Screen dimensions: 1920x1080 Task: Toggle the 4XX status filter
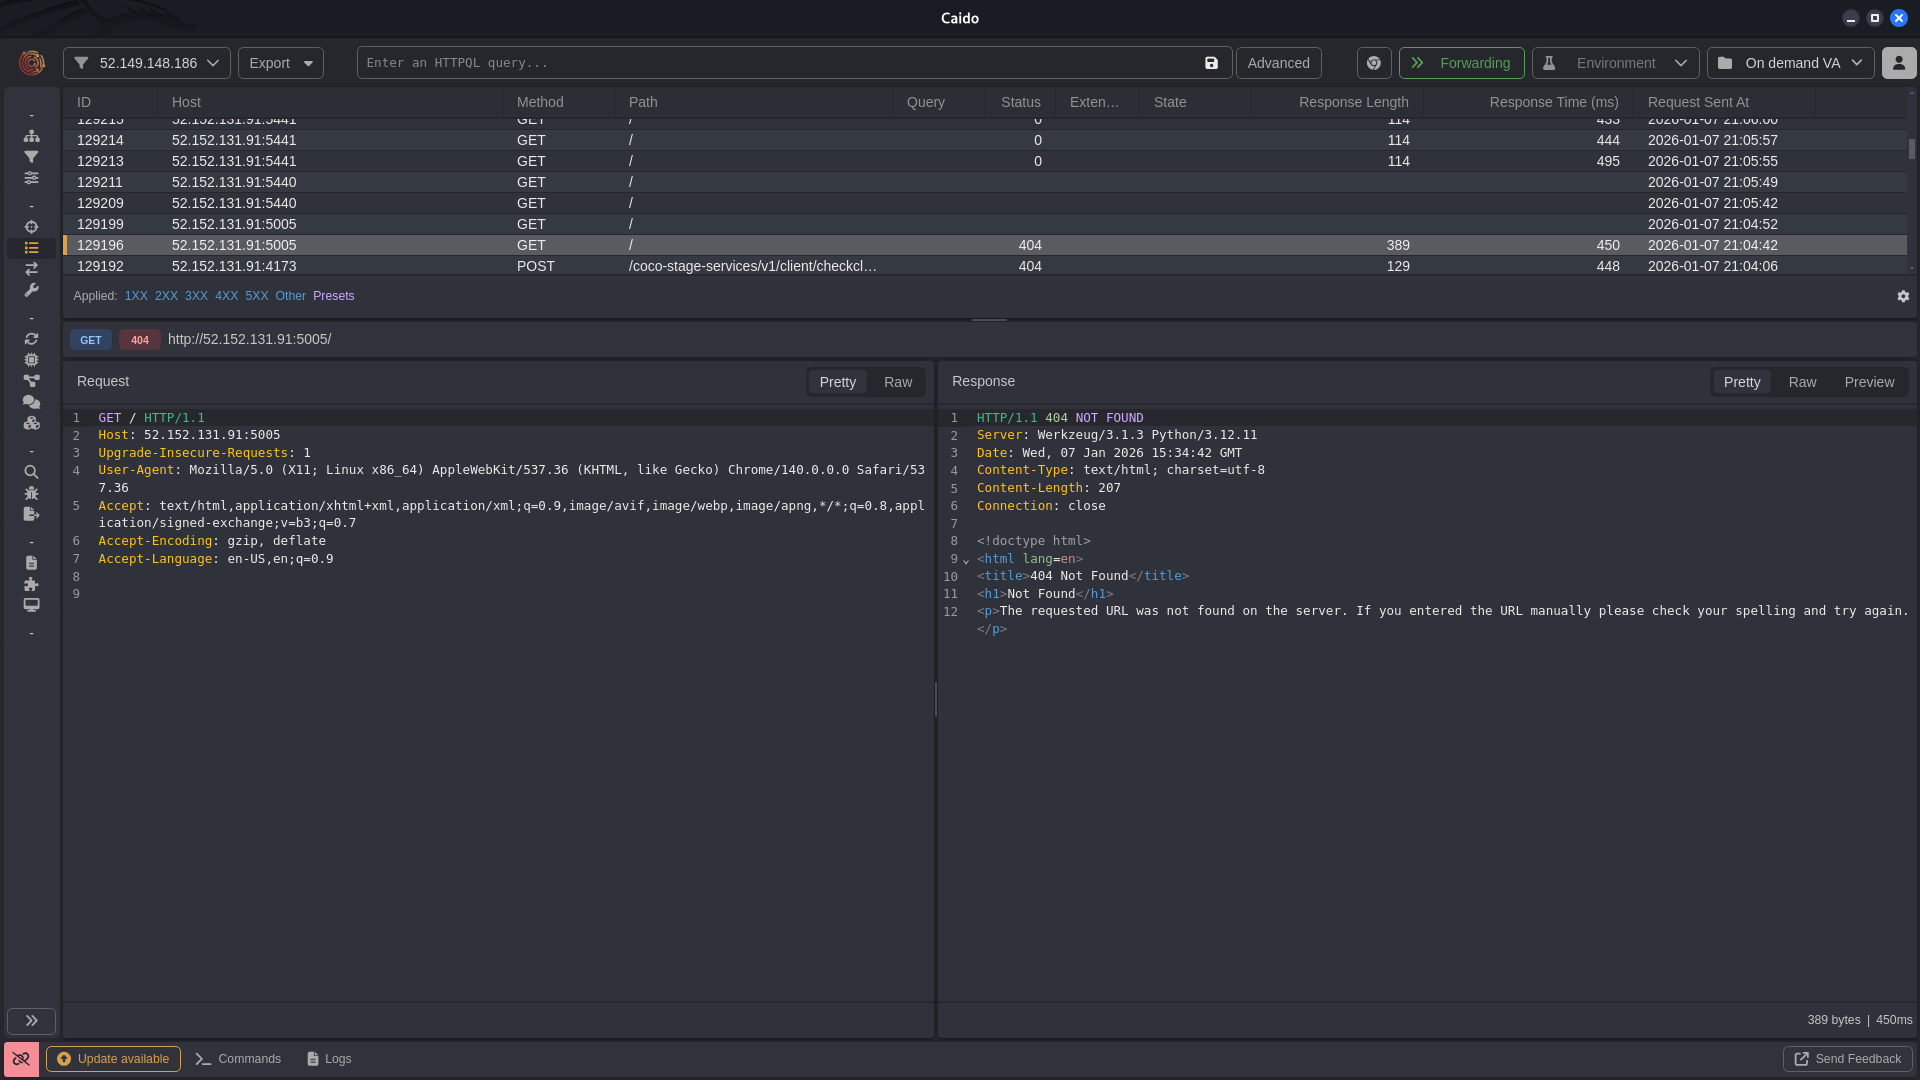(226, 296)
